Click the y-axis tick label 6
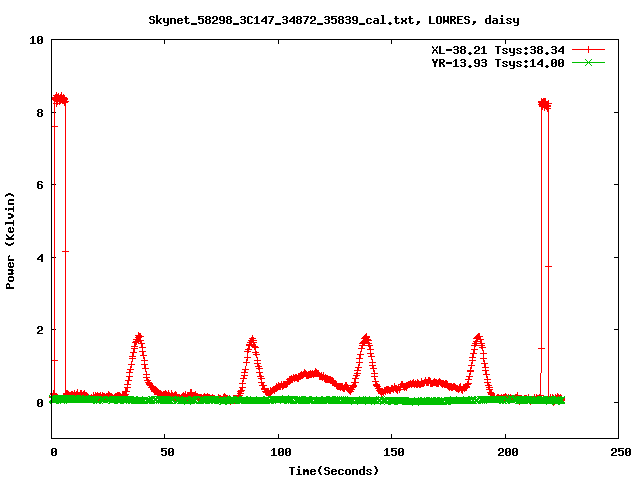The width and height of the screenshot is (640, 480). click(x=40, y=185)
